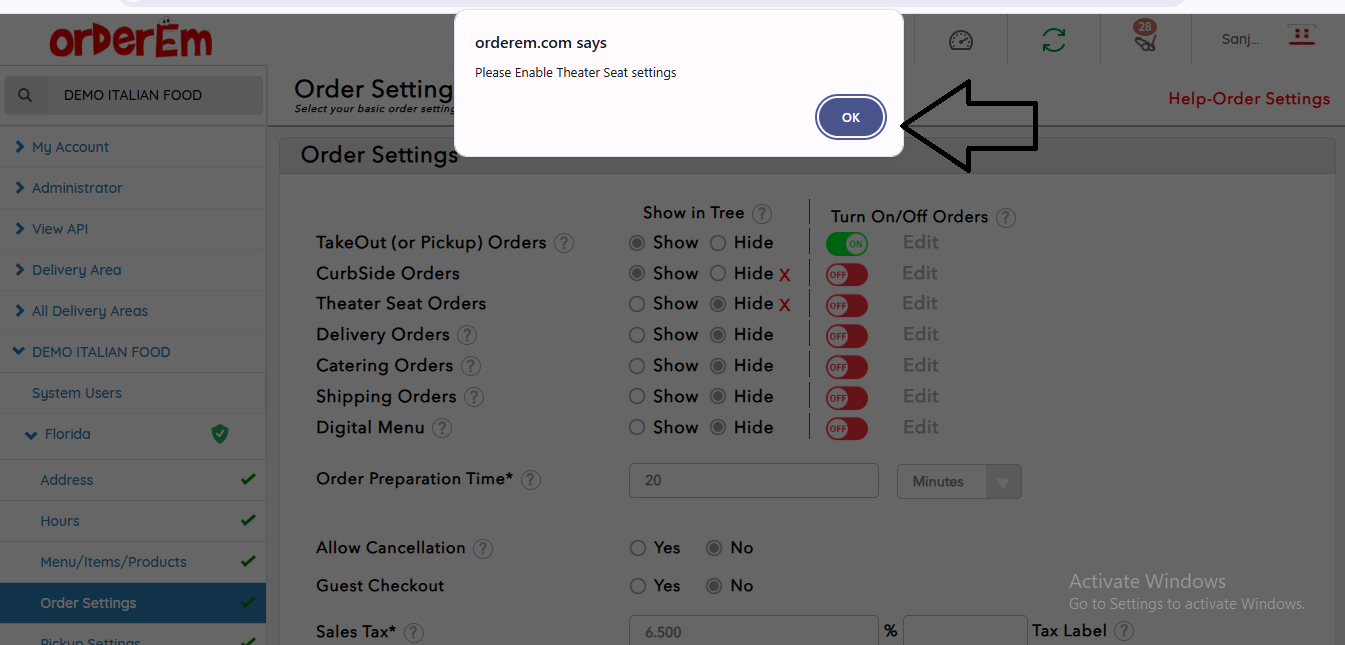Click help icon beside Delivery Orders
This screenshot has width=1345, height=645.
pyautogui.click(x=467, y=335)
